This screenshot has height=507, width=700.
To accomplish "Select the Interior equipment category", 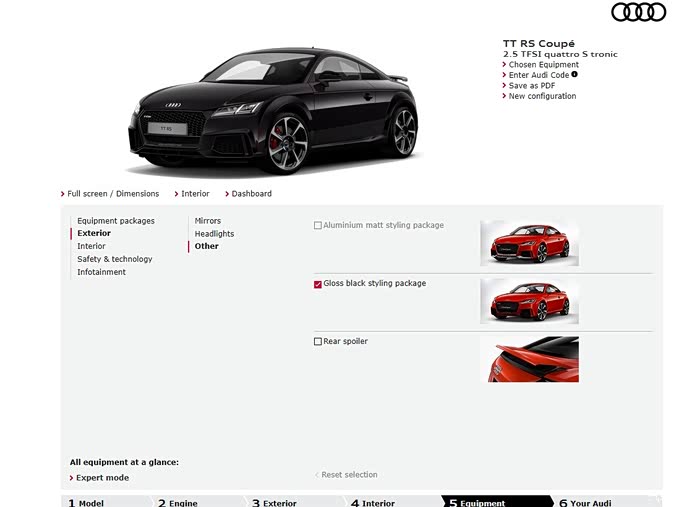I will (91, 246).
